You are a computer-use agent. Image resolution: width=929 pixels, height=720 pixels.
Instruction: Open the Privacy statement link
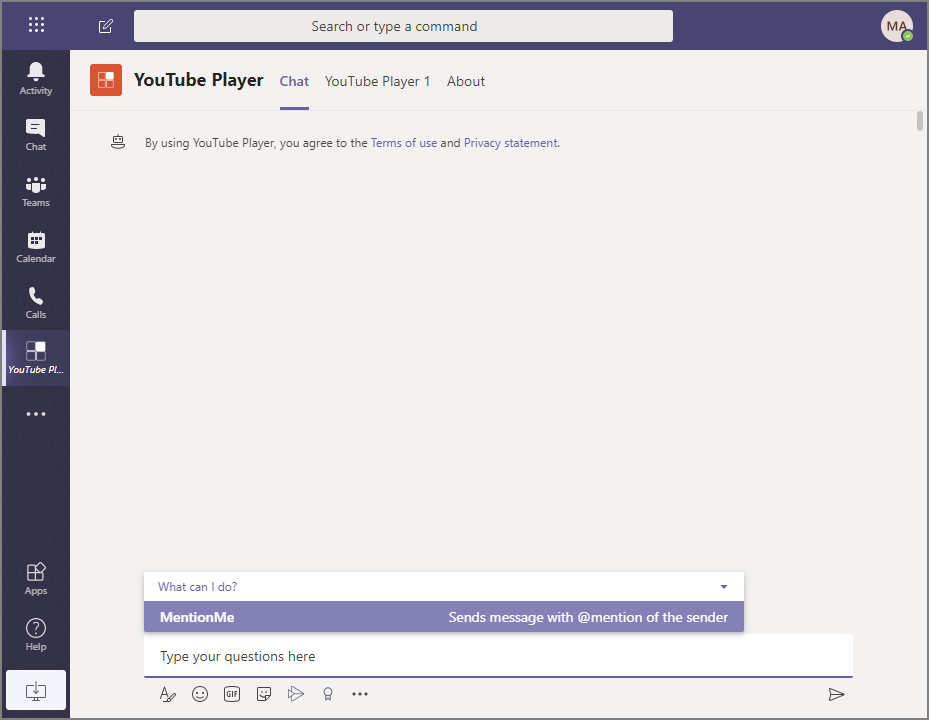[x=511, y=143]
